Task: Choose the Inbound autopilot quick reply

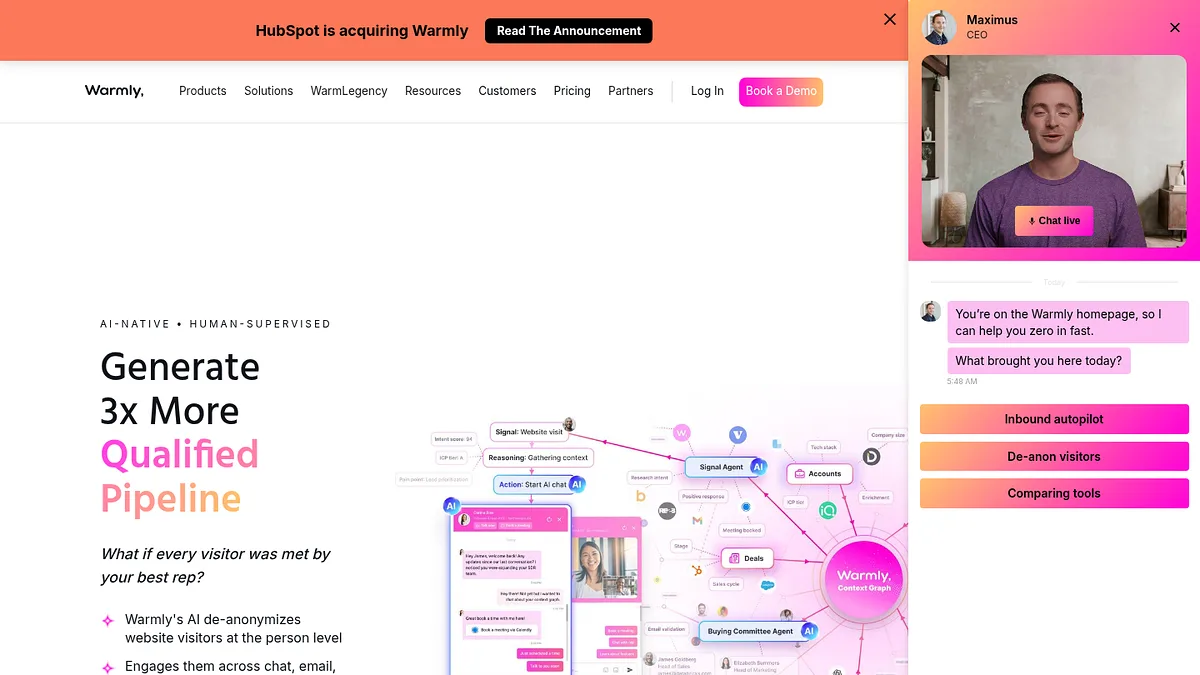Action: (x=1054, y=419)
